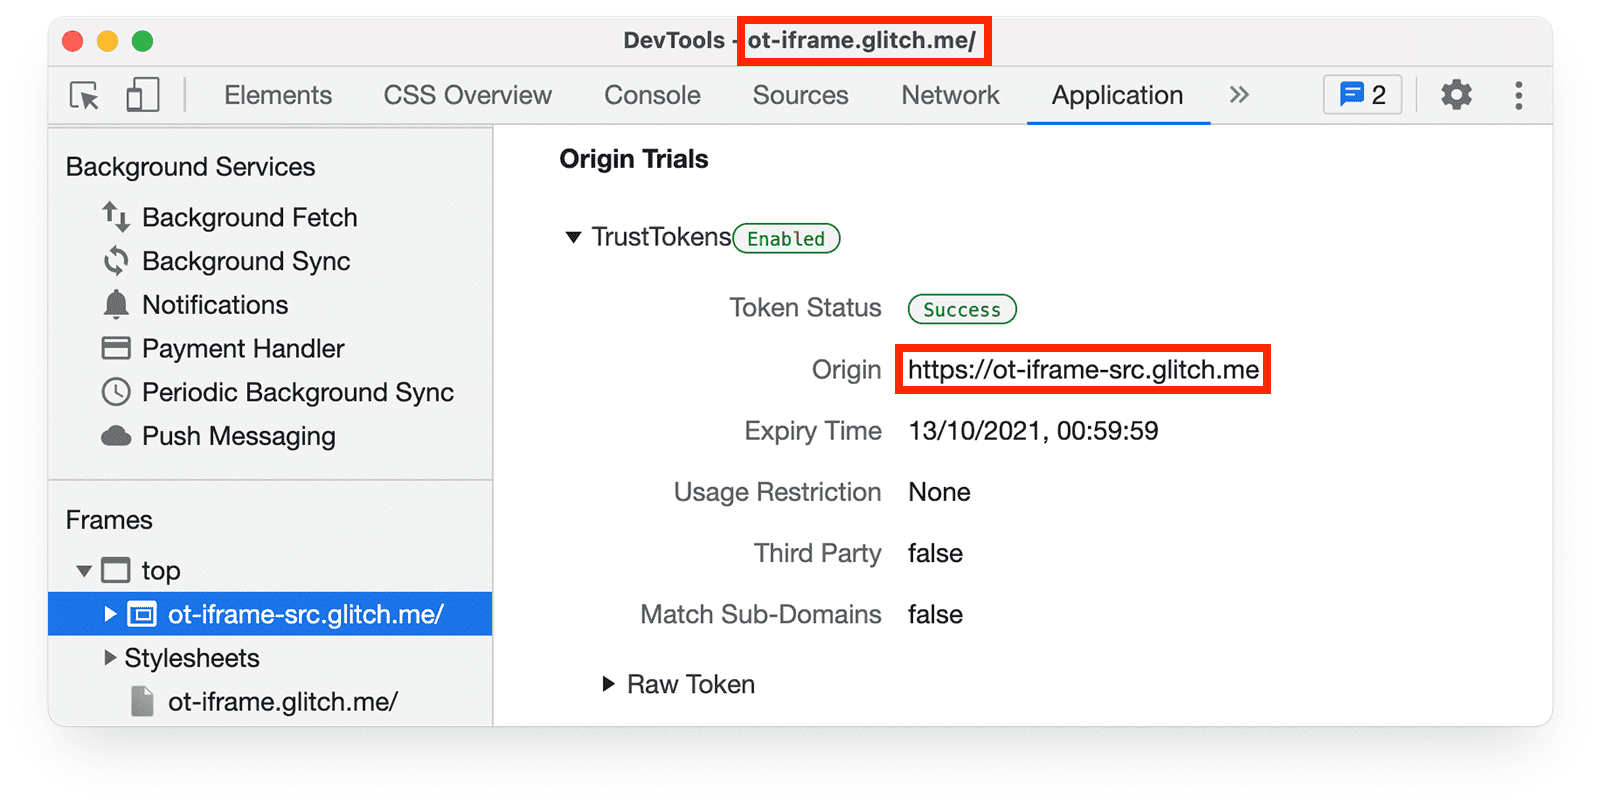Expand the Raw Token section
This screenshot has width=1600, height=806.
point(607,684)
